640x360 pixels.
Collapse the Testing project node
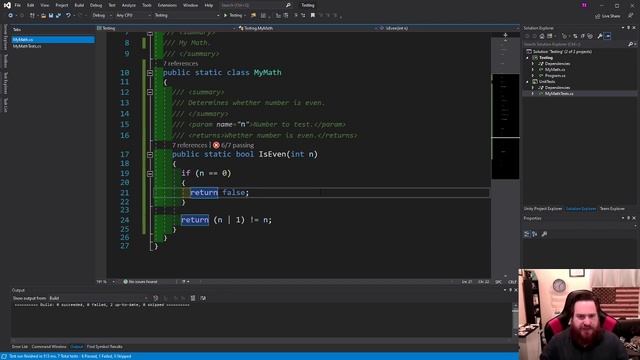[527, 58]
